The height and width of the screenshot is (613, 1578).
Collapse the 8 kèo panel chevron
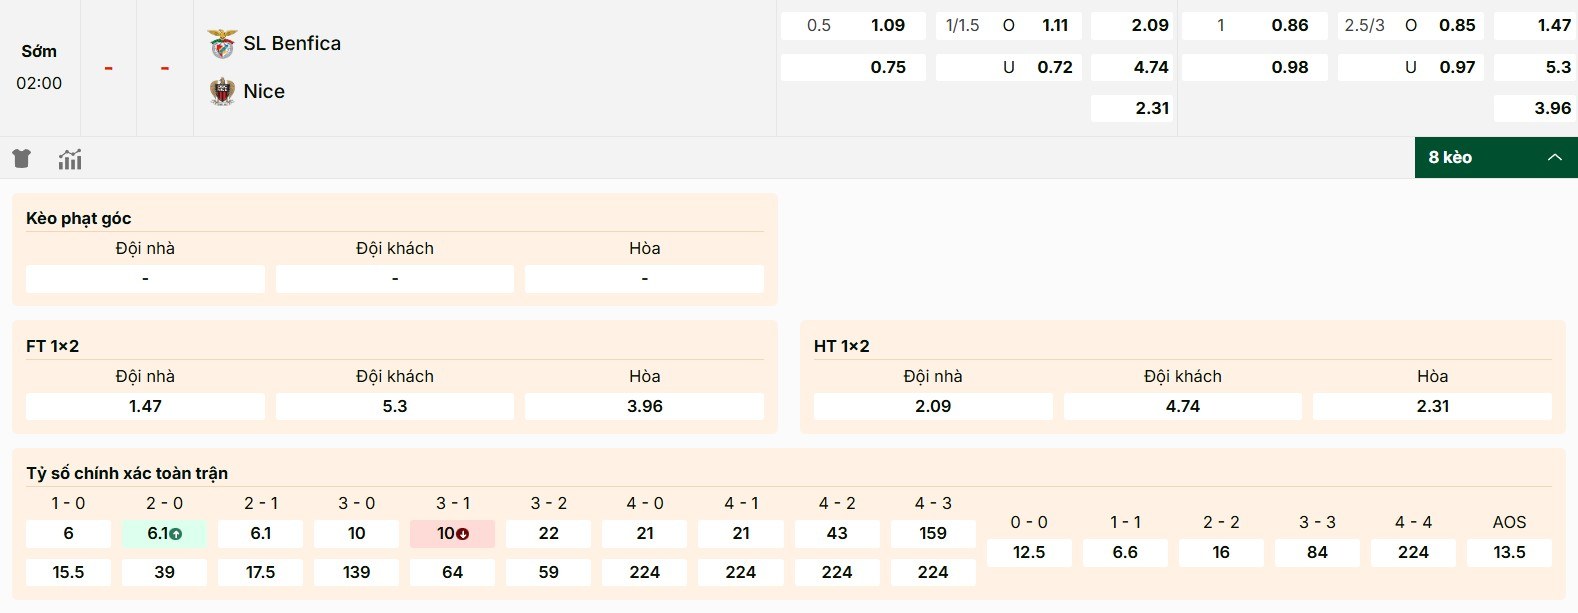[1554, 157]
